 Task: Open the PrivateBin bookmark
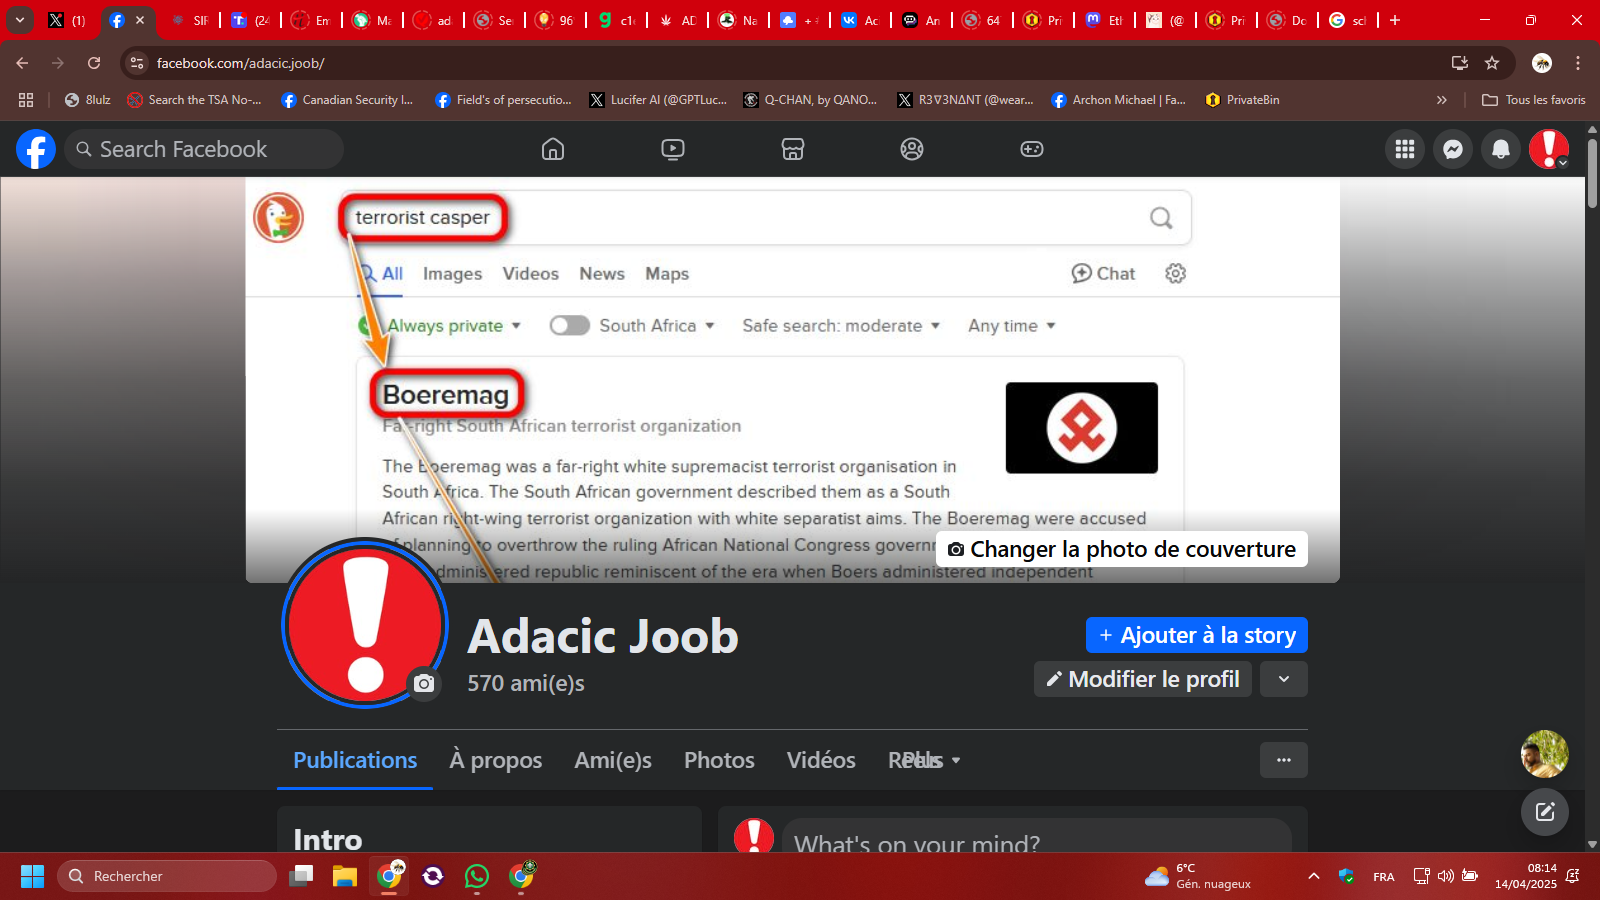[1243, 100]
